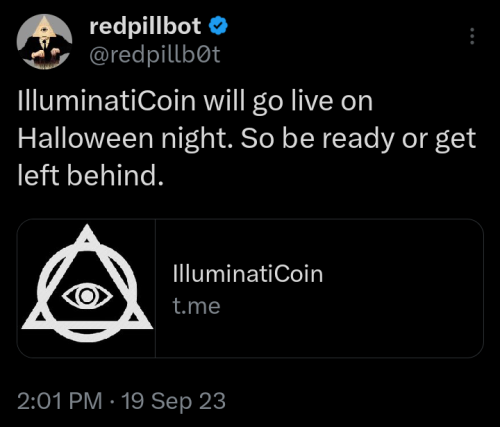The height and width of the screenshot is (427, 500).
Task: Open the IlluminatiCoin triangle logo thumbnail
Action: [86, 288]
